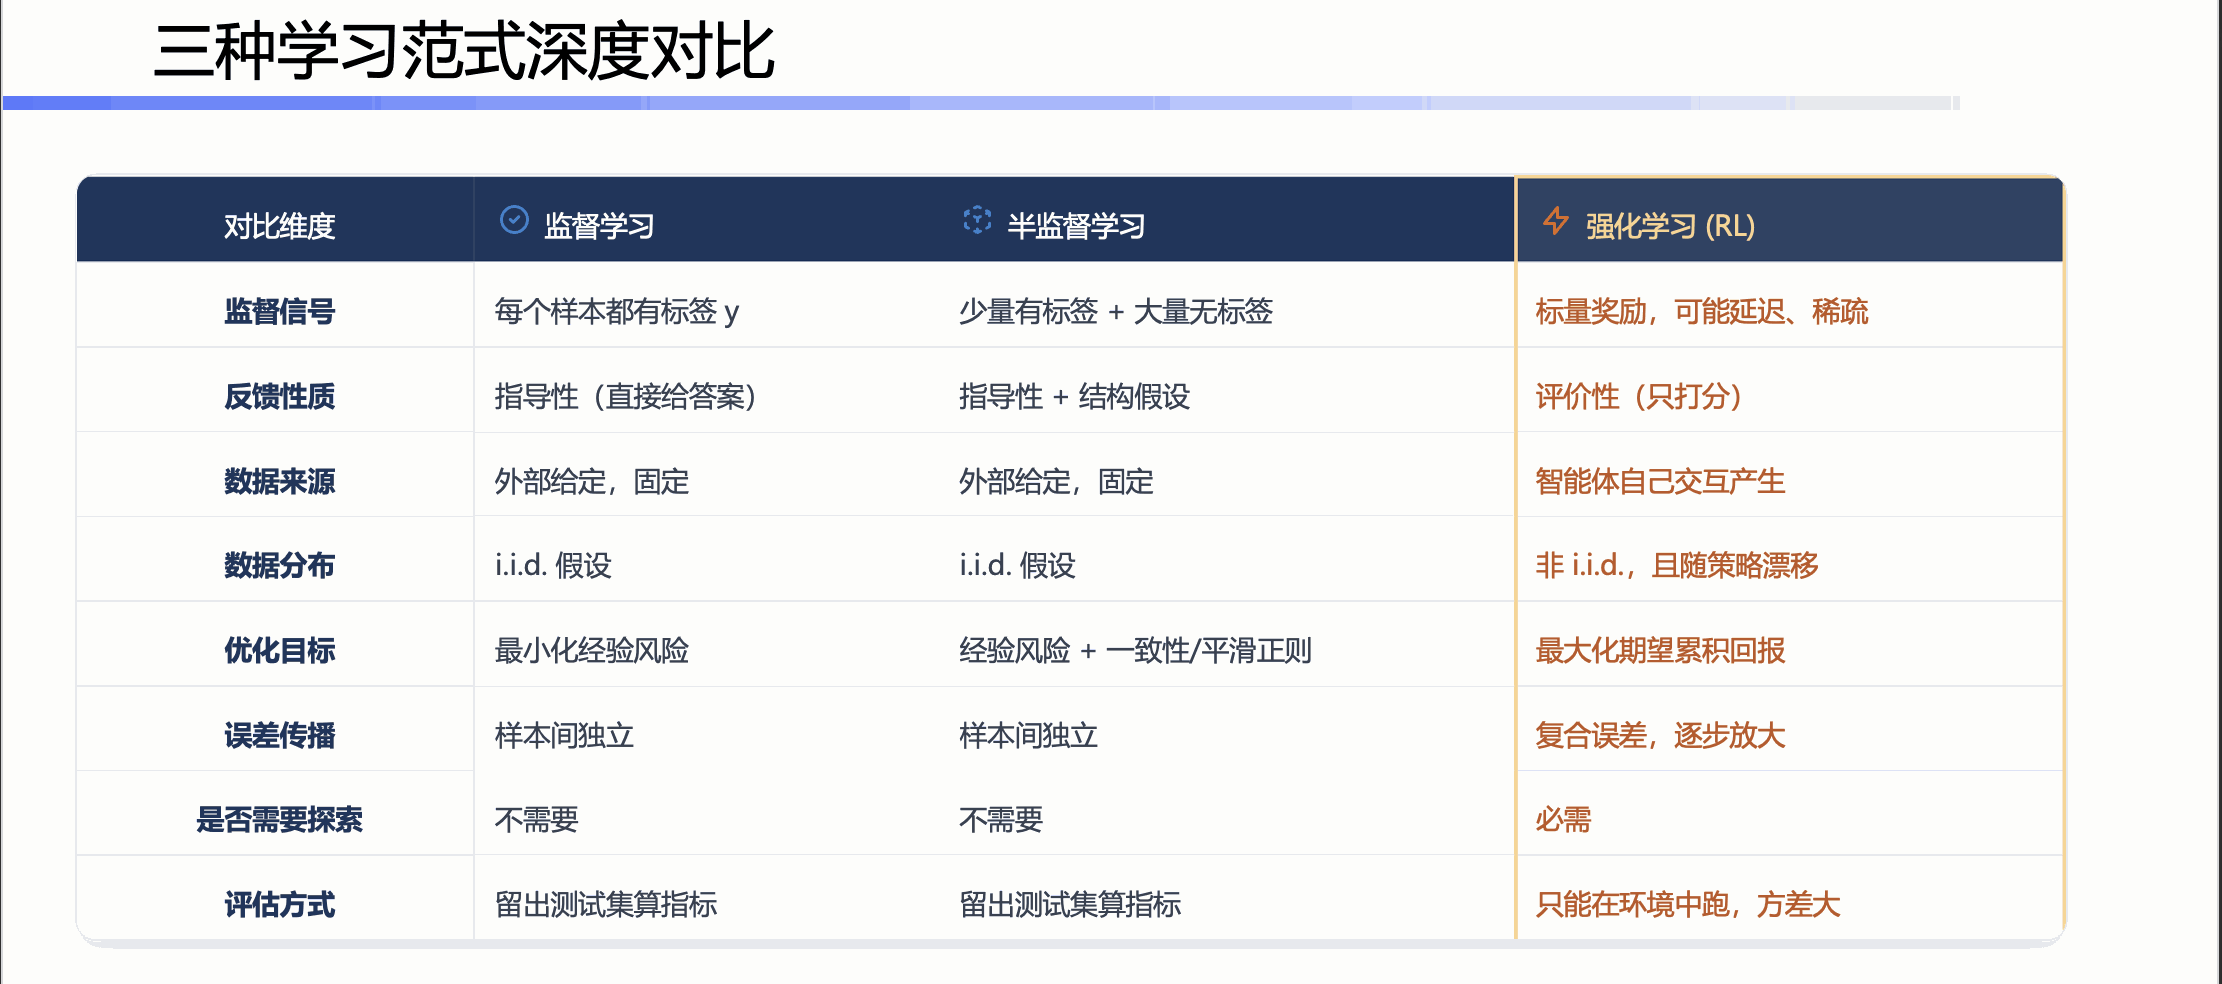2222x984 pixels.
Task: Select the 反馈性质 row label
Action: 279,397
